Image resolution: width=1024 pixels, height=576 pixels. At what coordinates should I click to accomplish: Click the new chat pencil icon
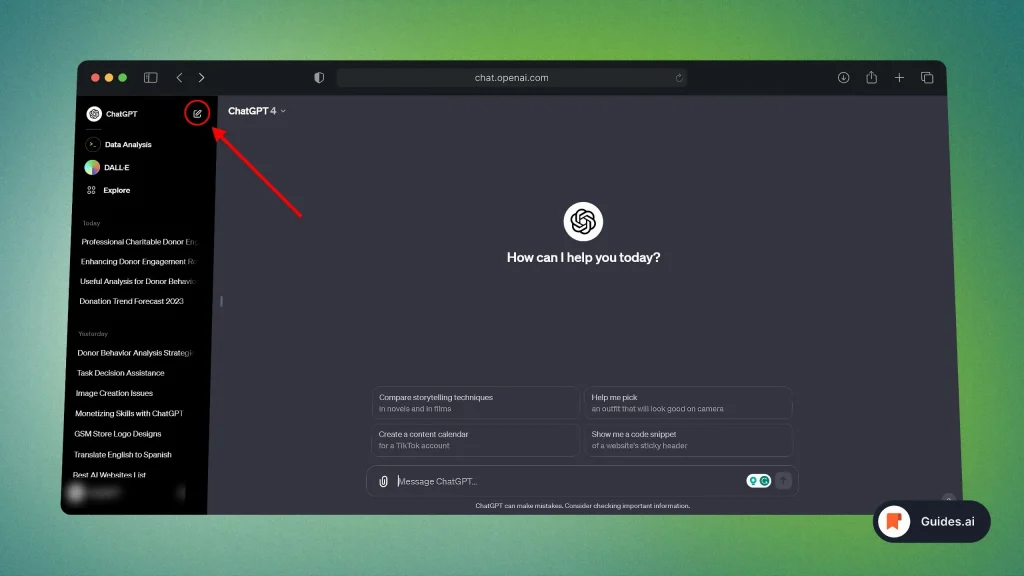coord(197,114)
